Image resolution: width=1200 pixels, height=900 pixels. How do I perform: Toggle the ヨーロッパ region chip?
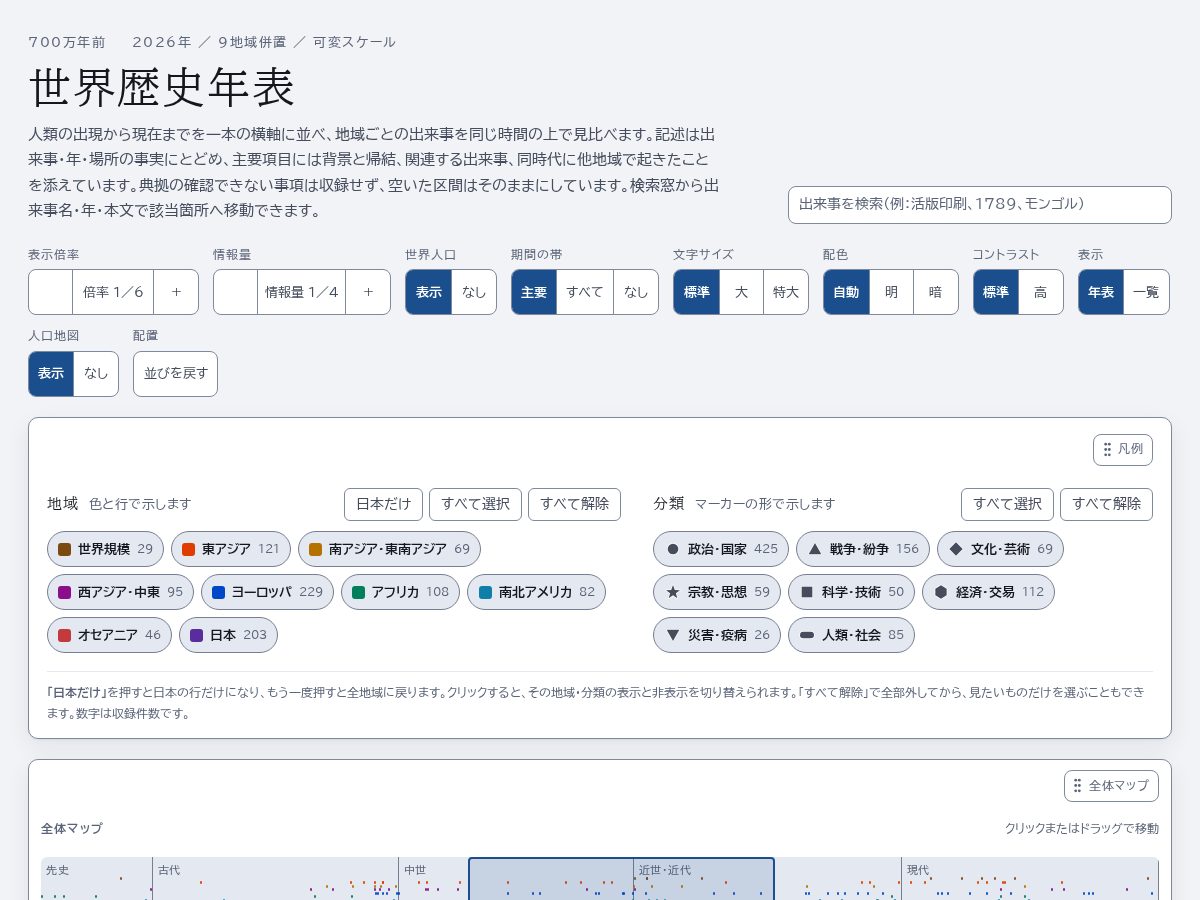pos(267,592)
